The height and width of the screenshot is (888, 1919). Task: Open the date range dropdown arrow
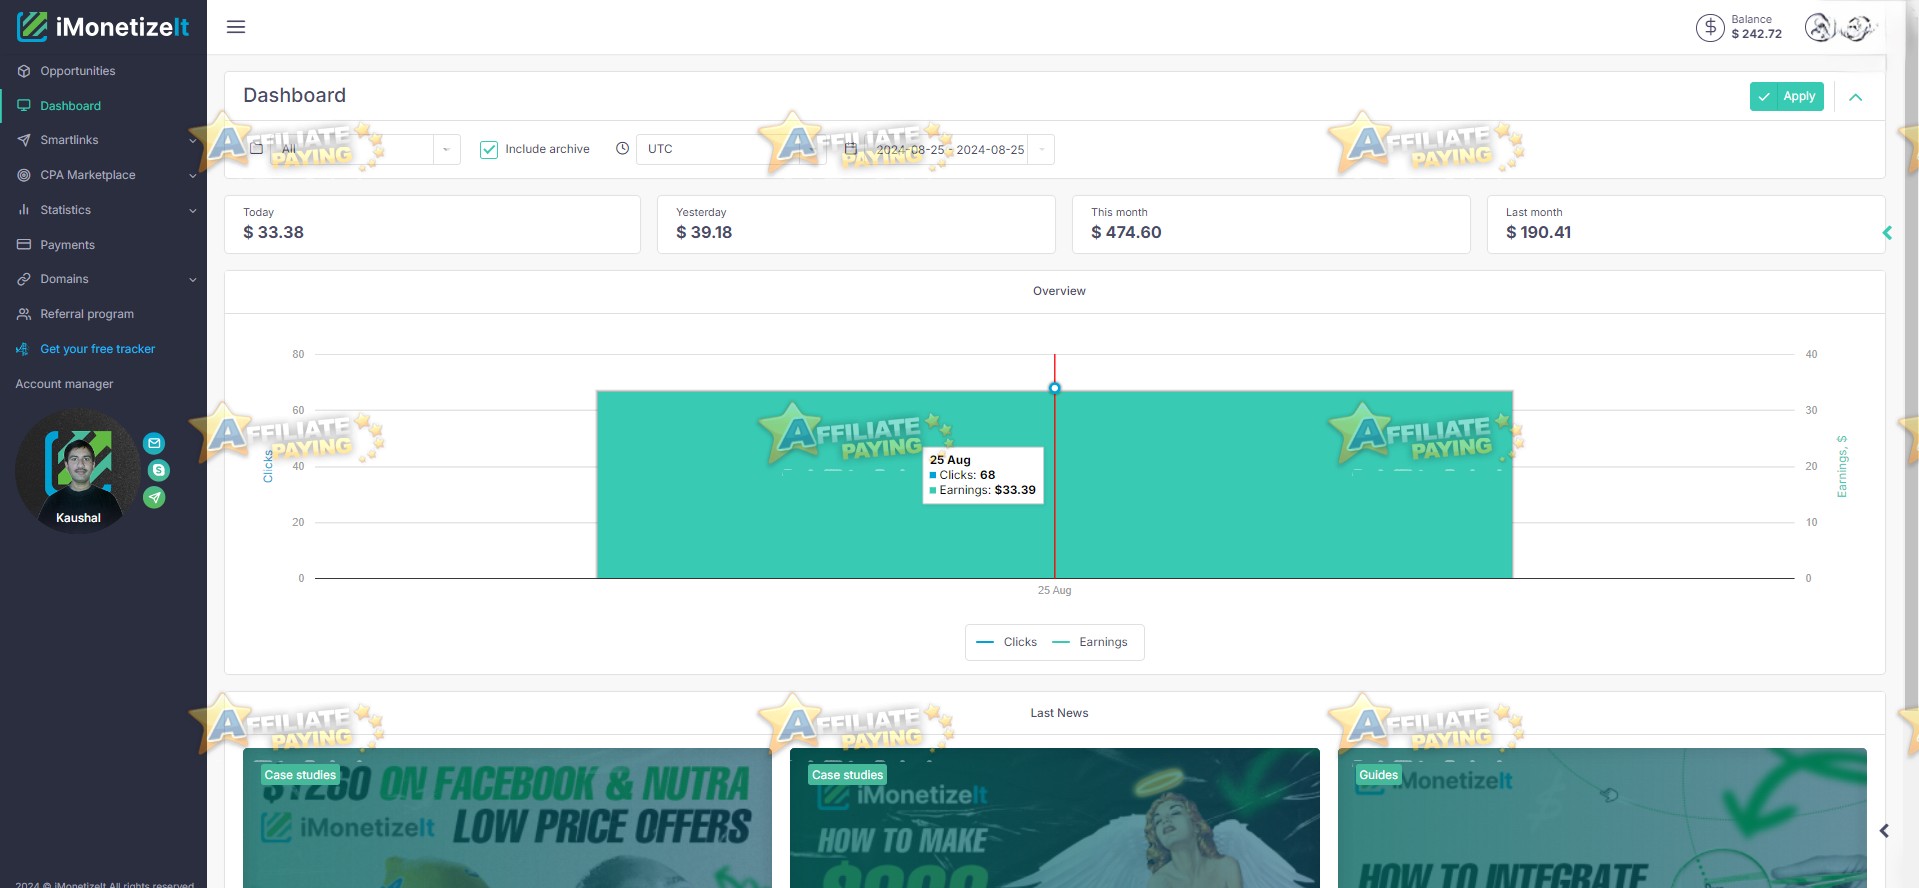click(x=1041, y=149)
